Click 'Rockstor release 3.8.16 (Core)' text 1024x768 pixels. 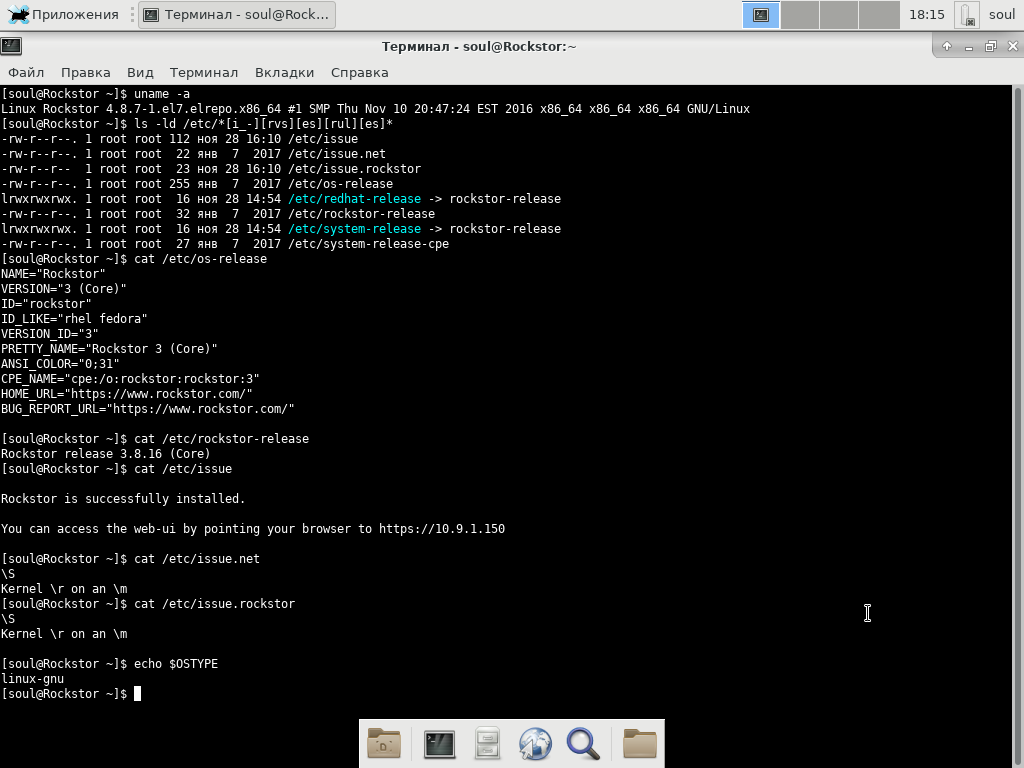(x=106, y=454)
